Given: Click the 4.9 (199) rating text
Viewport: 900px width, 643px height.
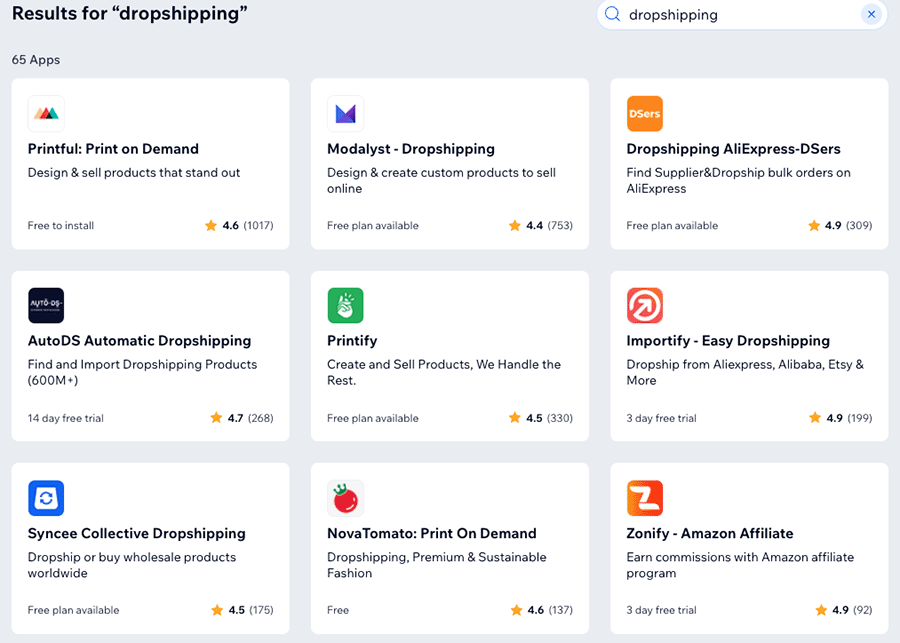Looking at the screenshot, I should pos(849,418).
